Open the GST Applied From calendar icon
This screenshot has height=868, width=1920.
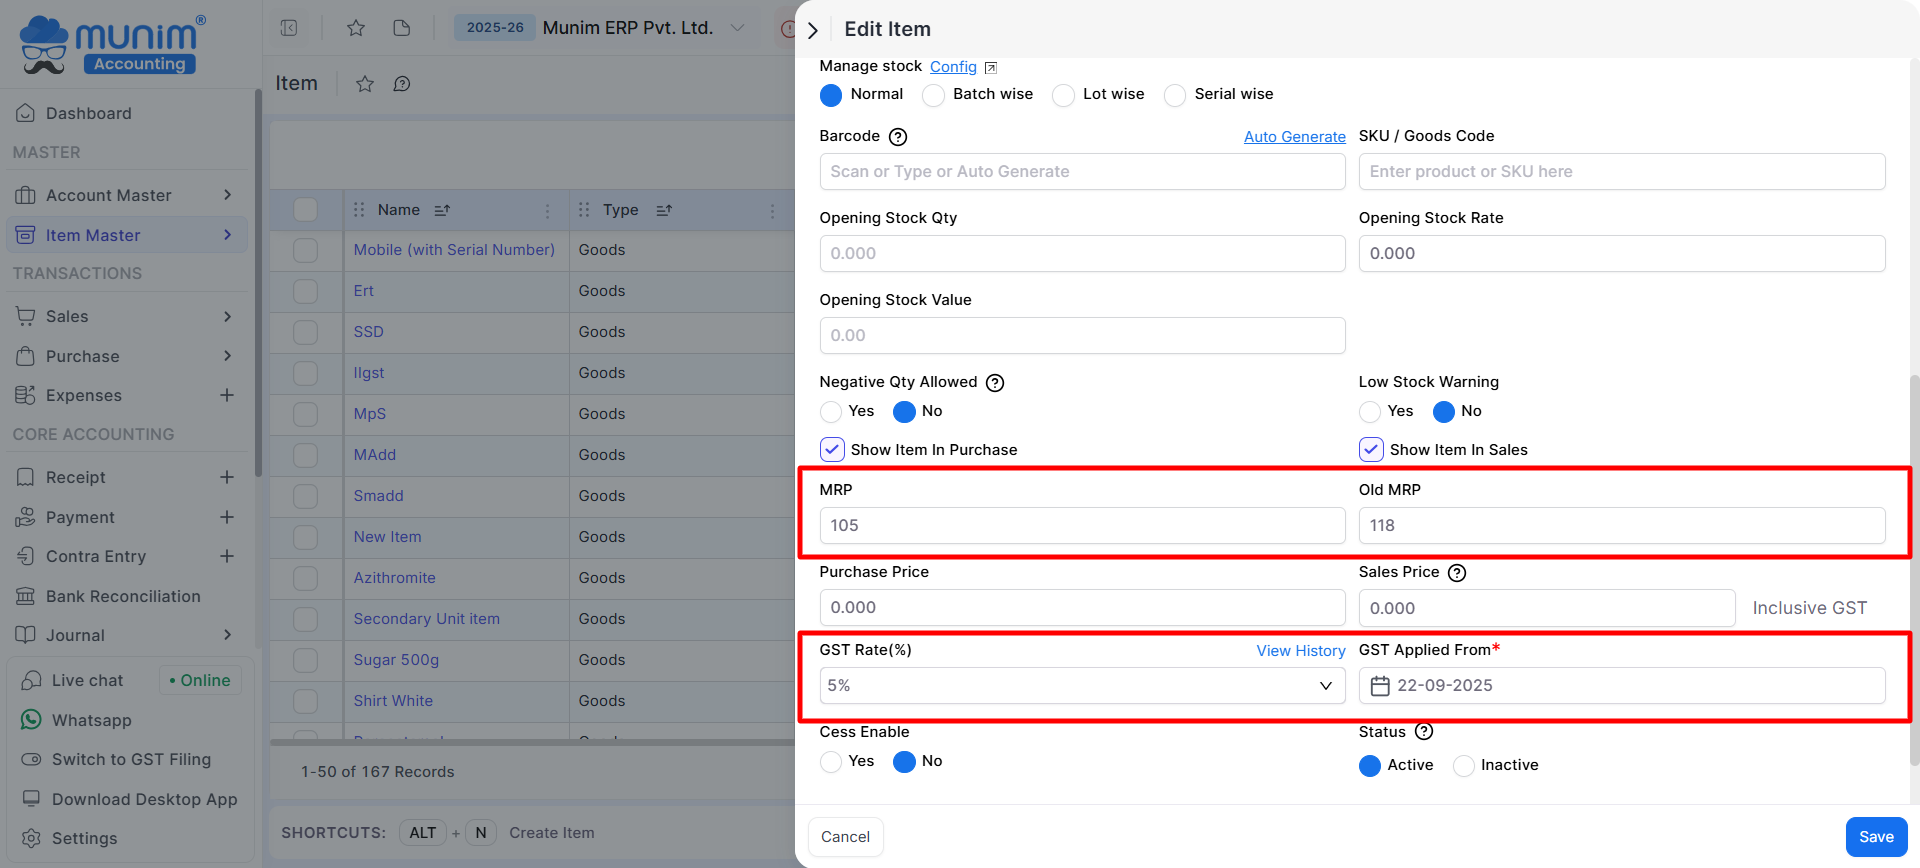pos(1380,686)
